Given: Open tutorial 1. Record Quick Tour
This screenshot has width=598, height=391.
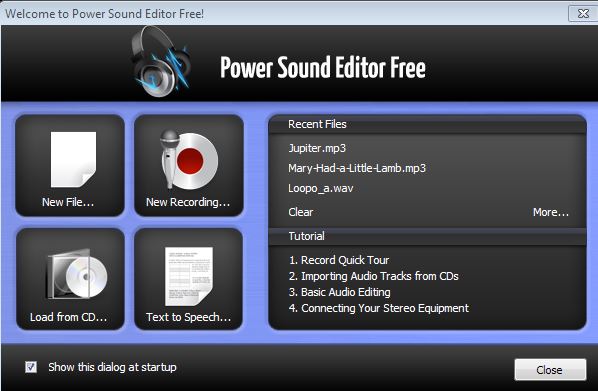Looking at the screenshot, I should click(x=339, y=260).
